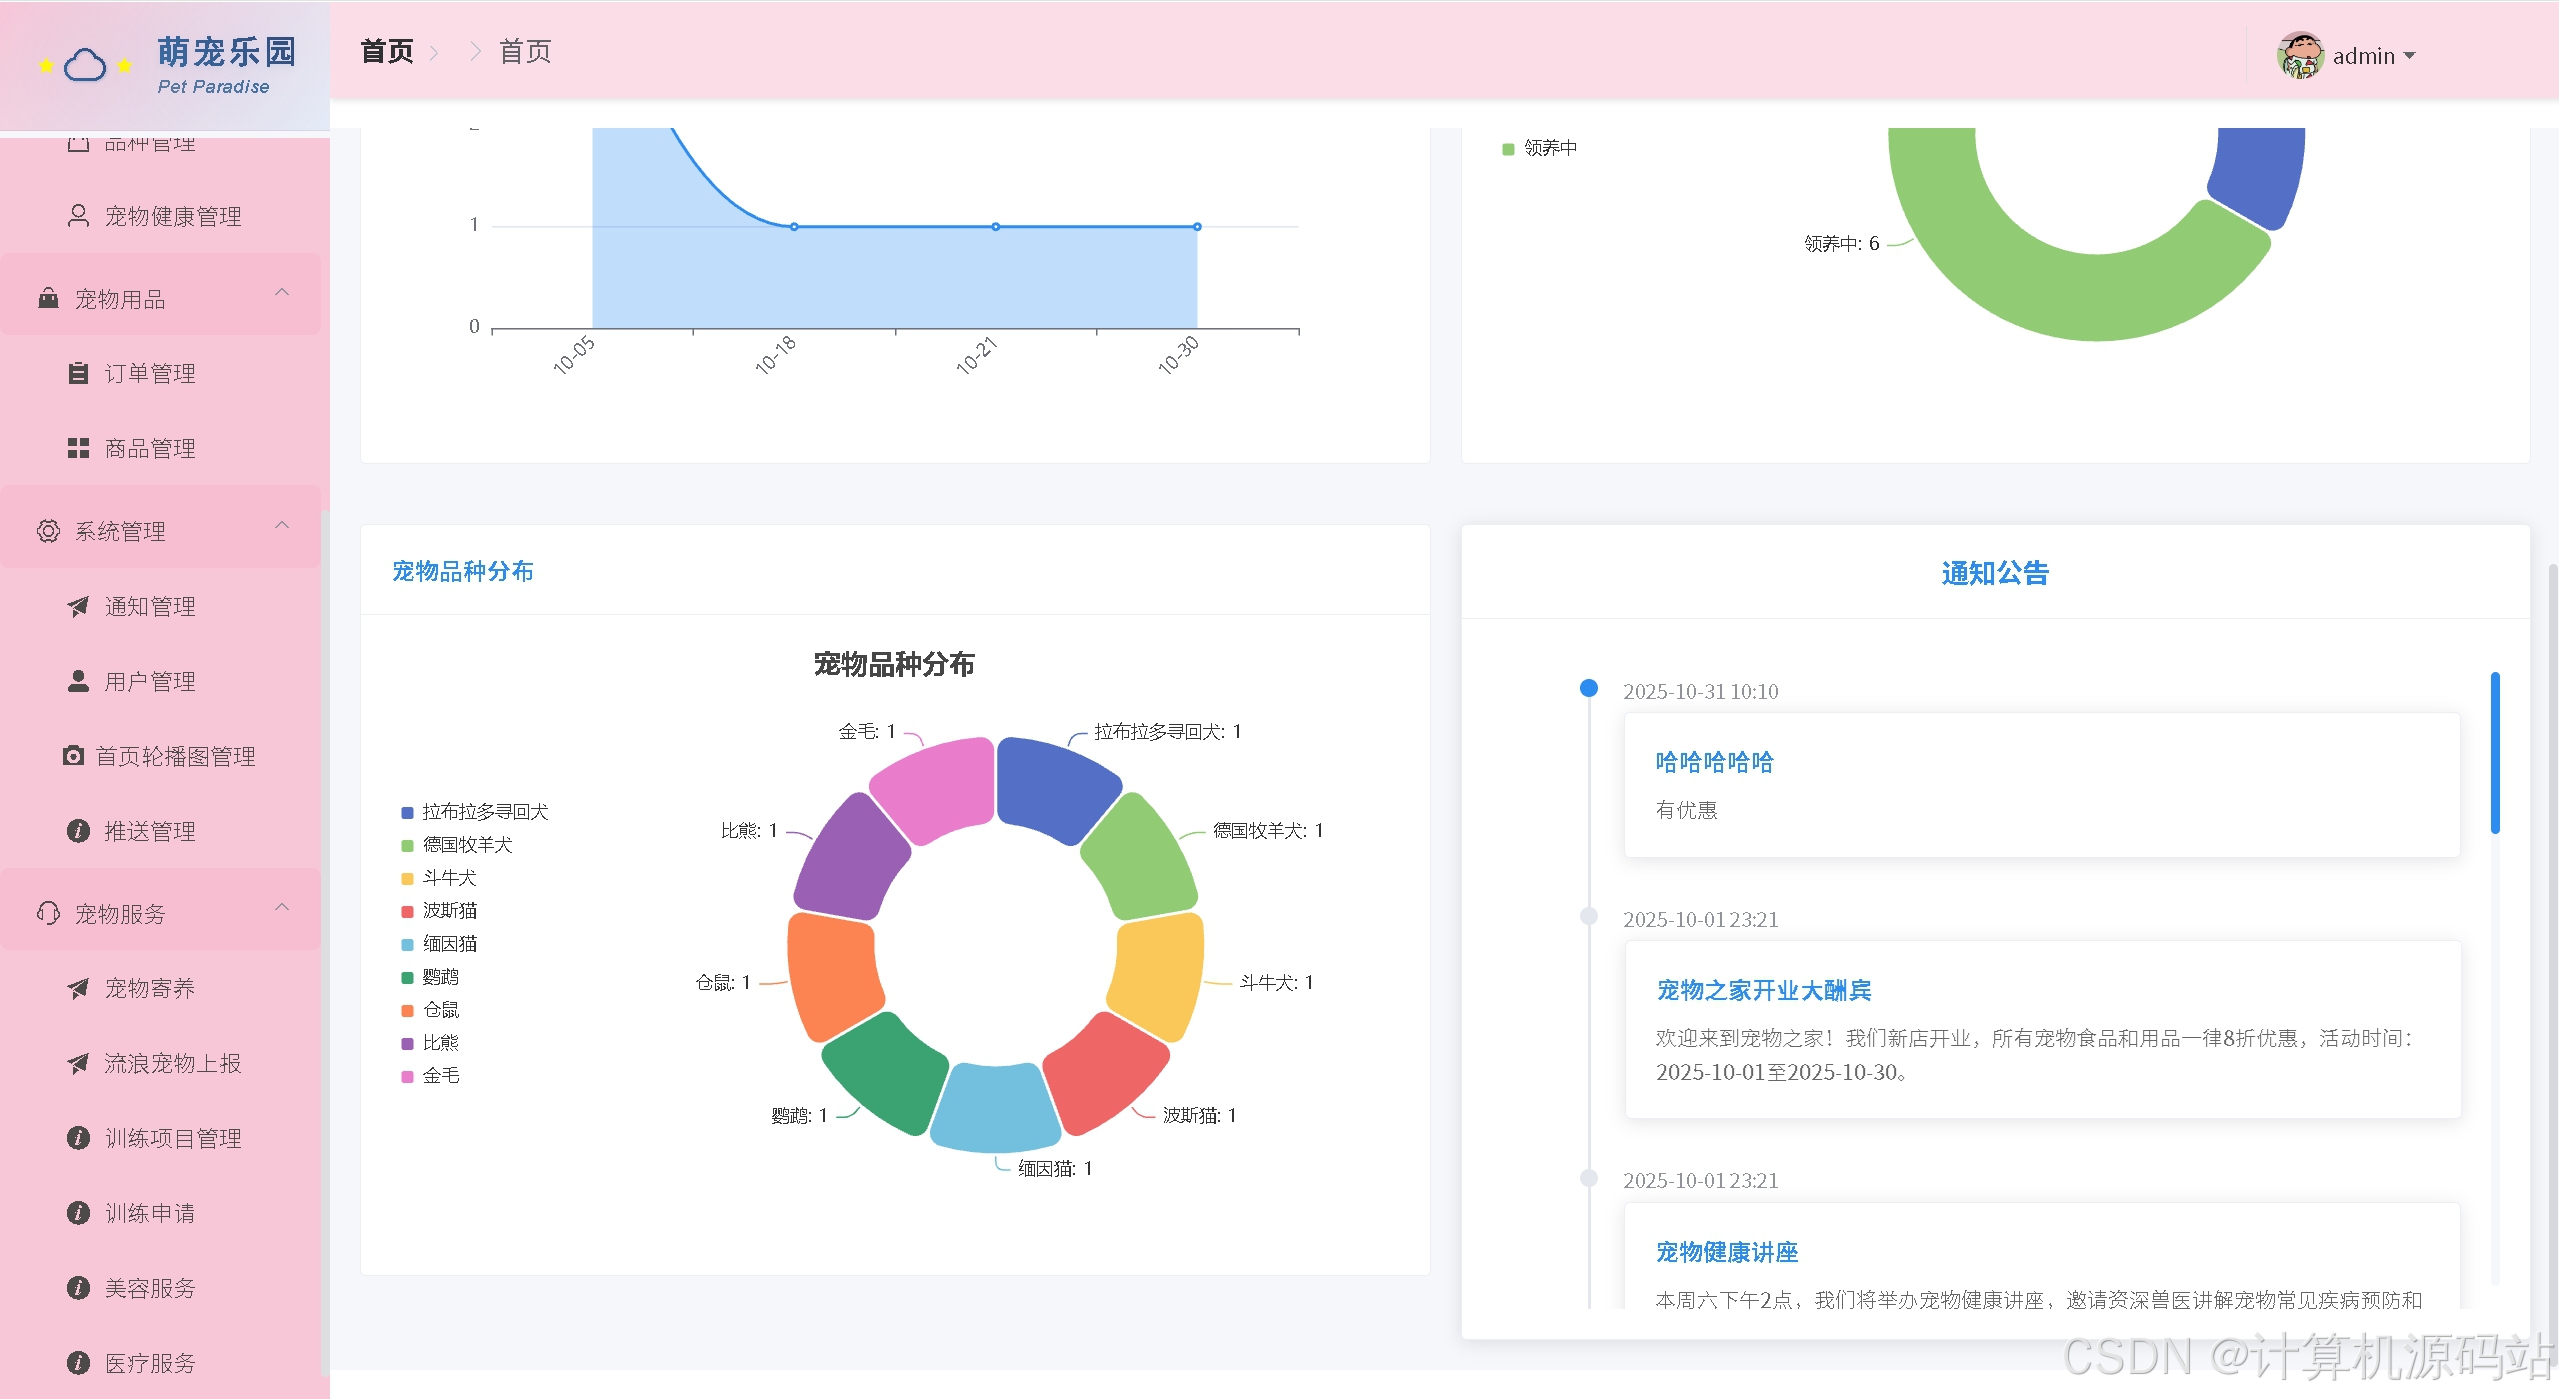This screenshot has width=2559, height=1399.
Task: Click the 萌宠乐园 Pet Paradise title
Action: [x=227, y=65]
